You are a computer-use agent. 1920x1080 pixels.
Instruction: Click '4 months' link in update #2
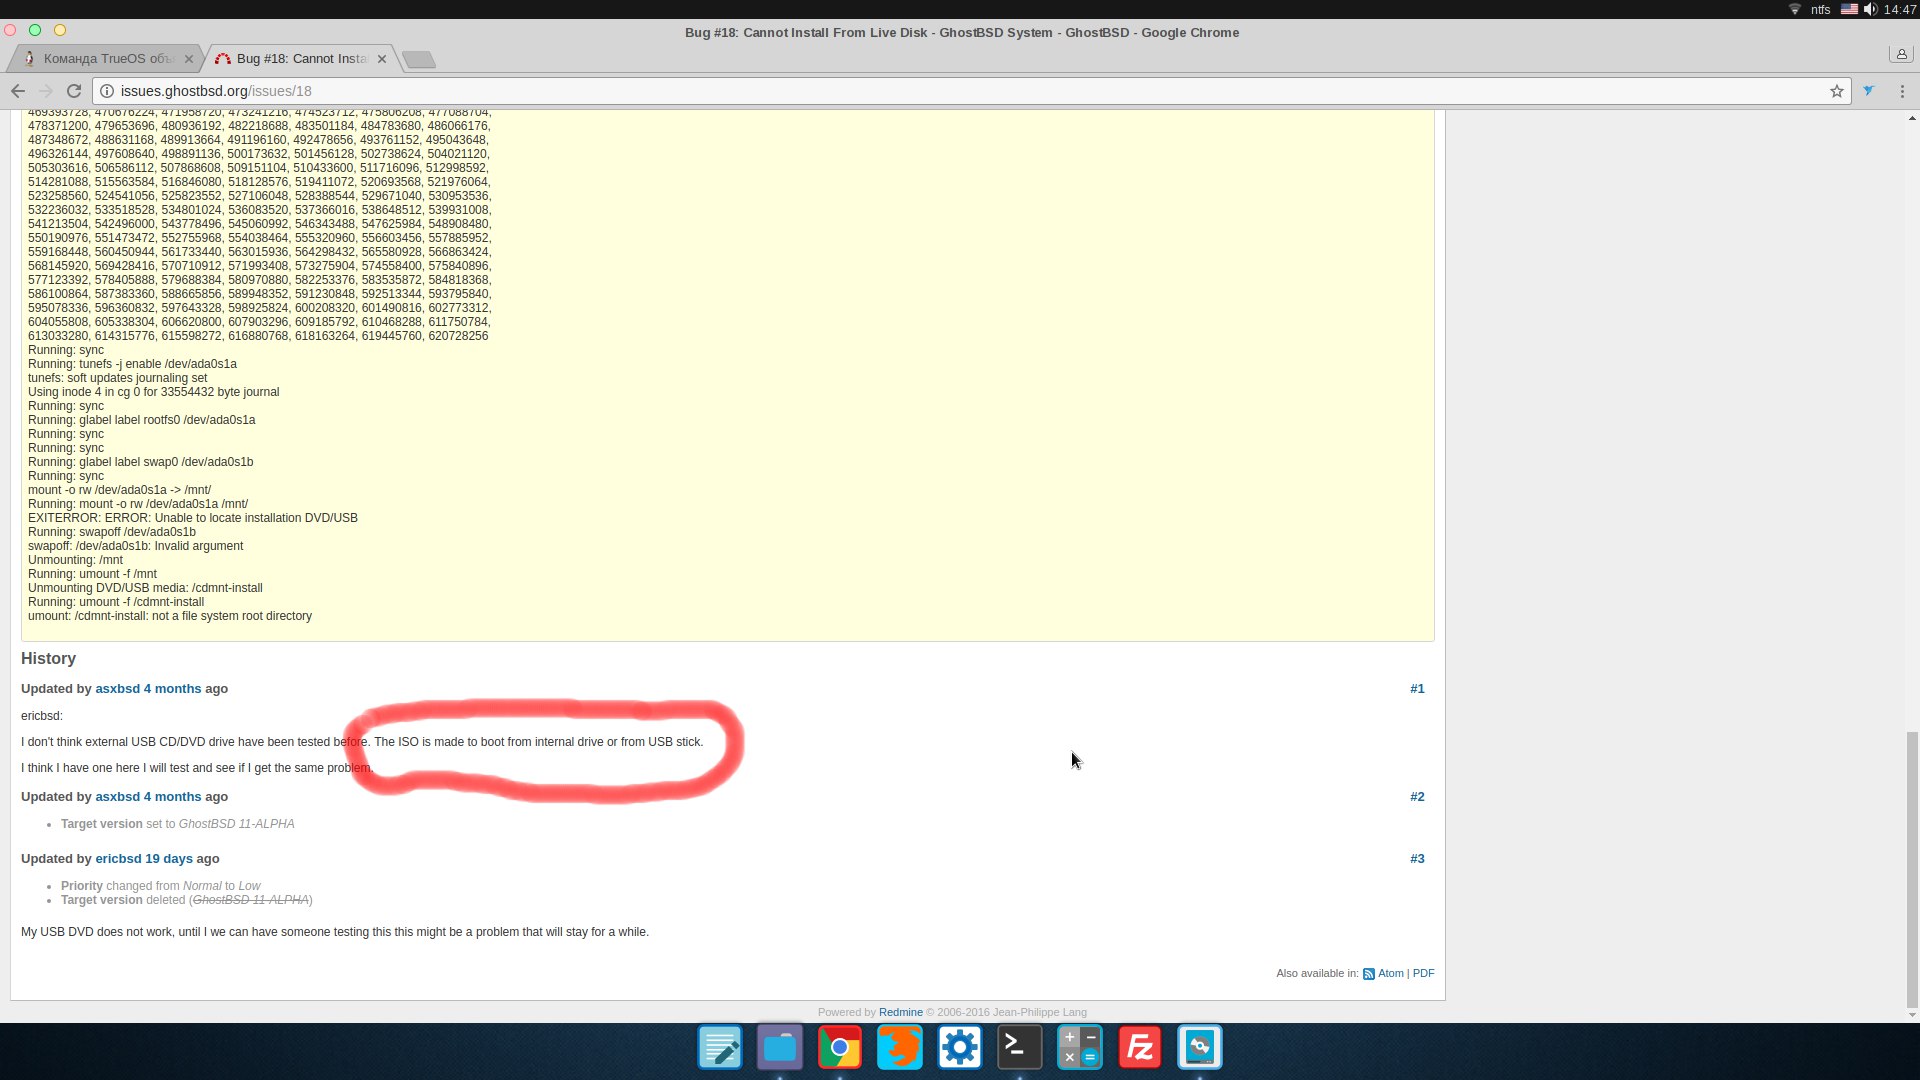pyautogui.click(x=172, y=797)
